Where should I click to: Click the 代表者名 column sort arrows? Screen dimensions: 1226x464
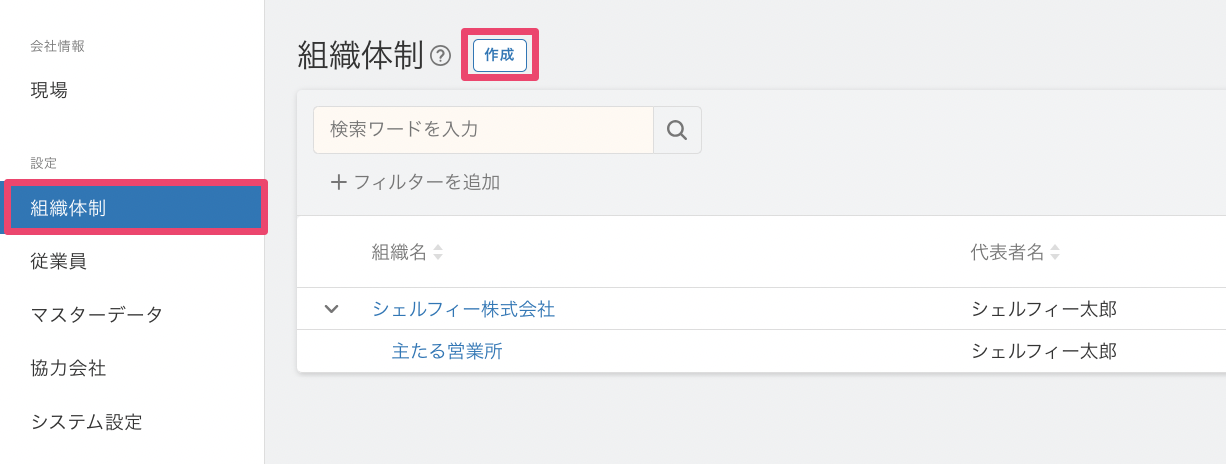coord(1054,253)
